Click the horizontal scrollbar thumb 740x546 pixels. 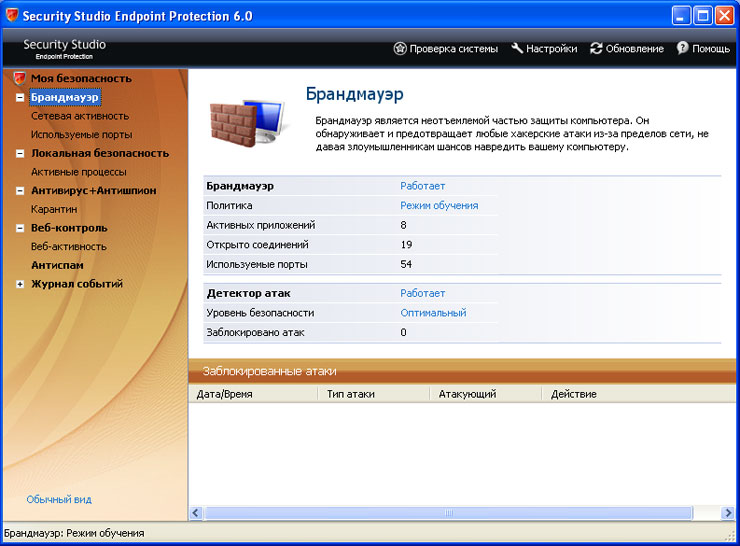448,513
